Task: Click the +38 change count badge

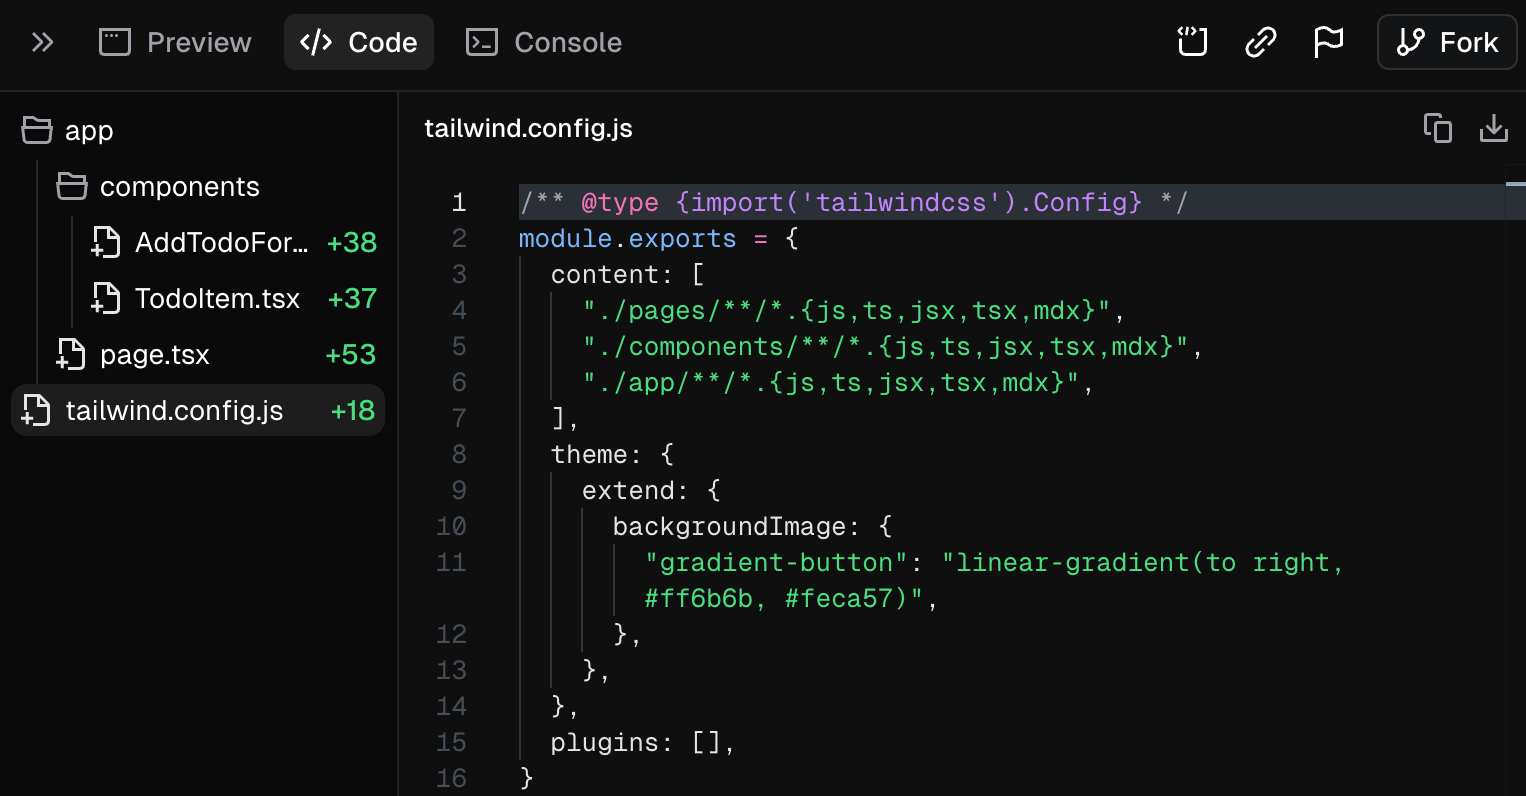Action: pyautogui.click(x=352, y=243)
